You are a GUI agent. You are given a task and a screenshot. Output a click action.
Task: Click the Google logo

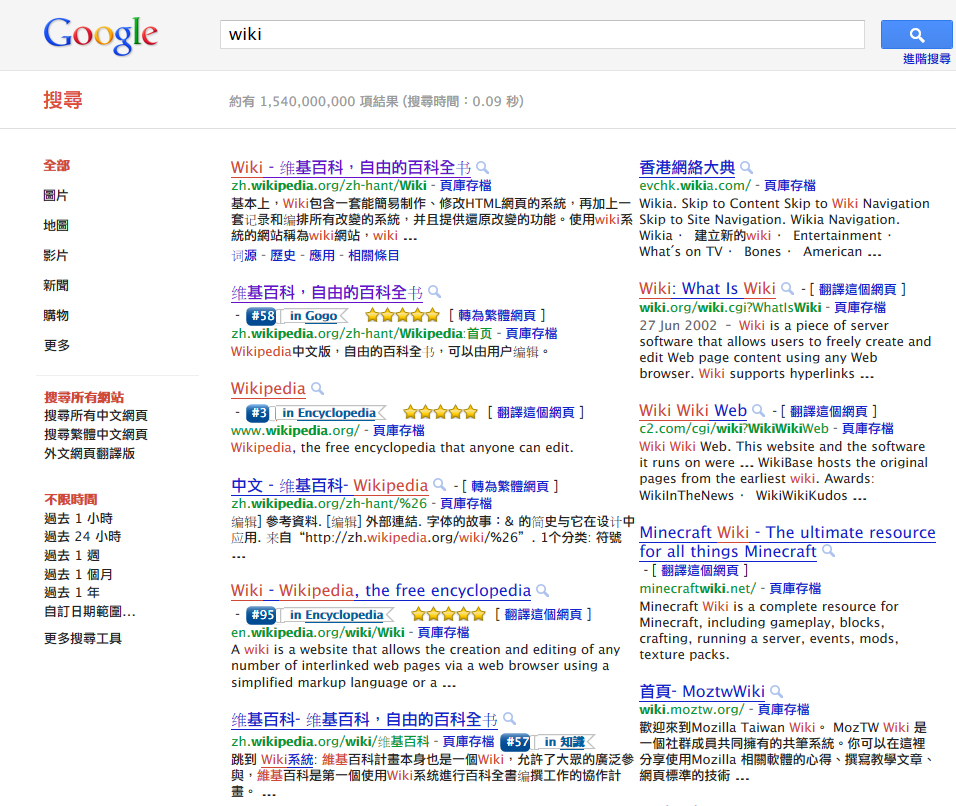click(x=100, y=36)
